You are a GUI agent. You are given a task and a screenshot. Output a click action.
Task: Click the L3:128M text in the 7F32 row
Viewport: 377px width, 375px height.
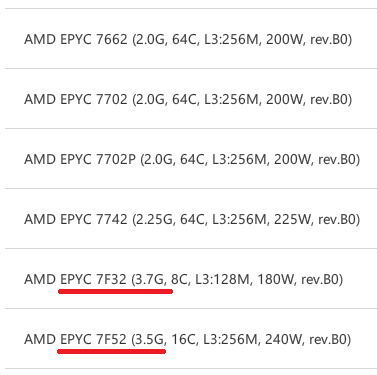222,279
